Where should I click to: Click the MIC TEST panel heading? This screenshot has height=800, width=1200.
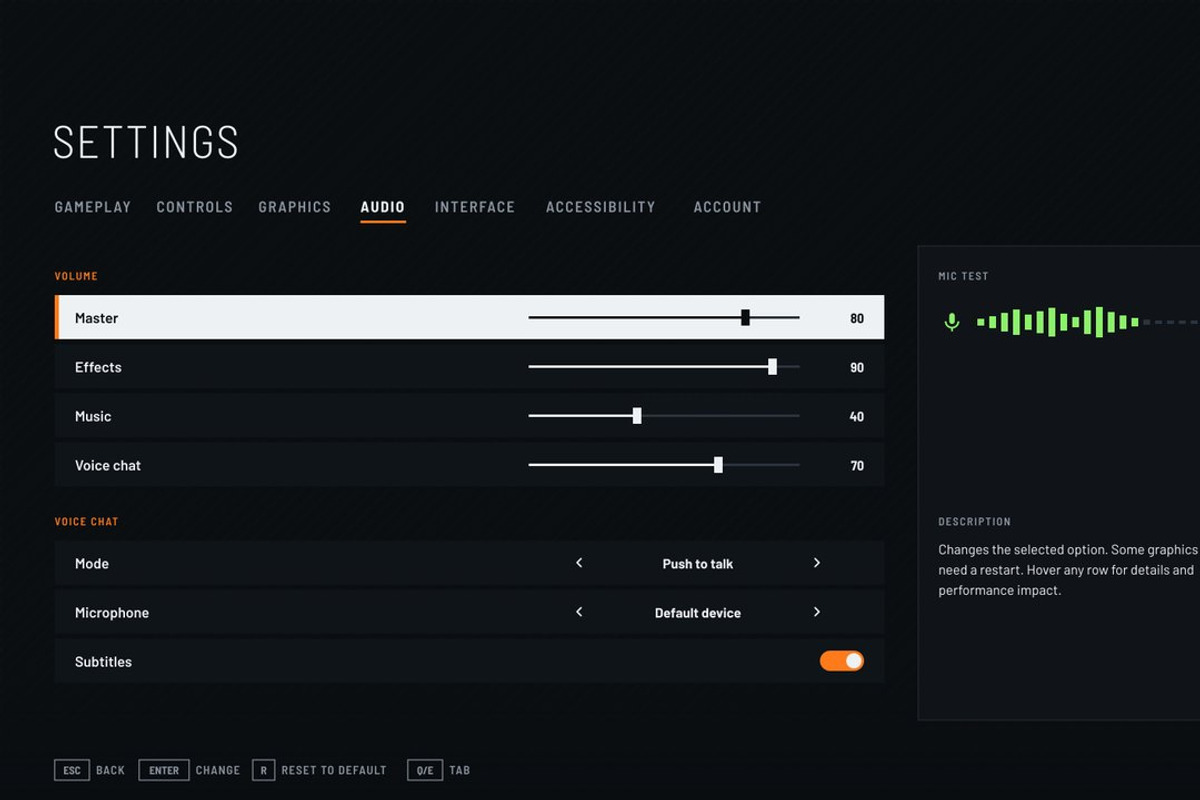963,276
